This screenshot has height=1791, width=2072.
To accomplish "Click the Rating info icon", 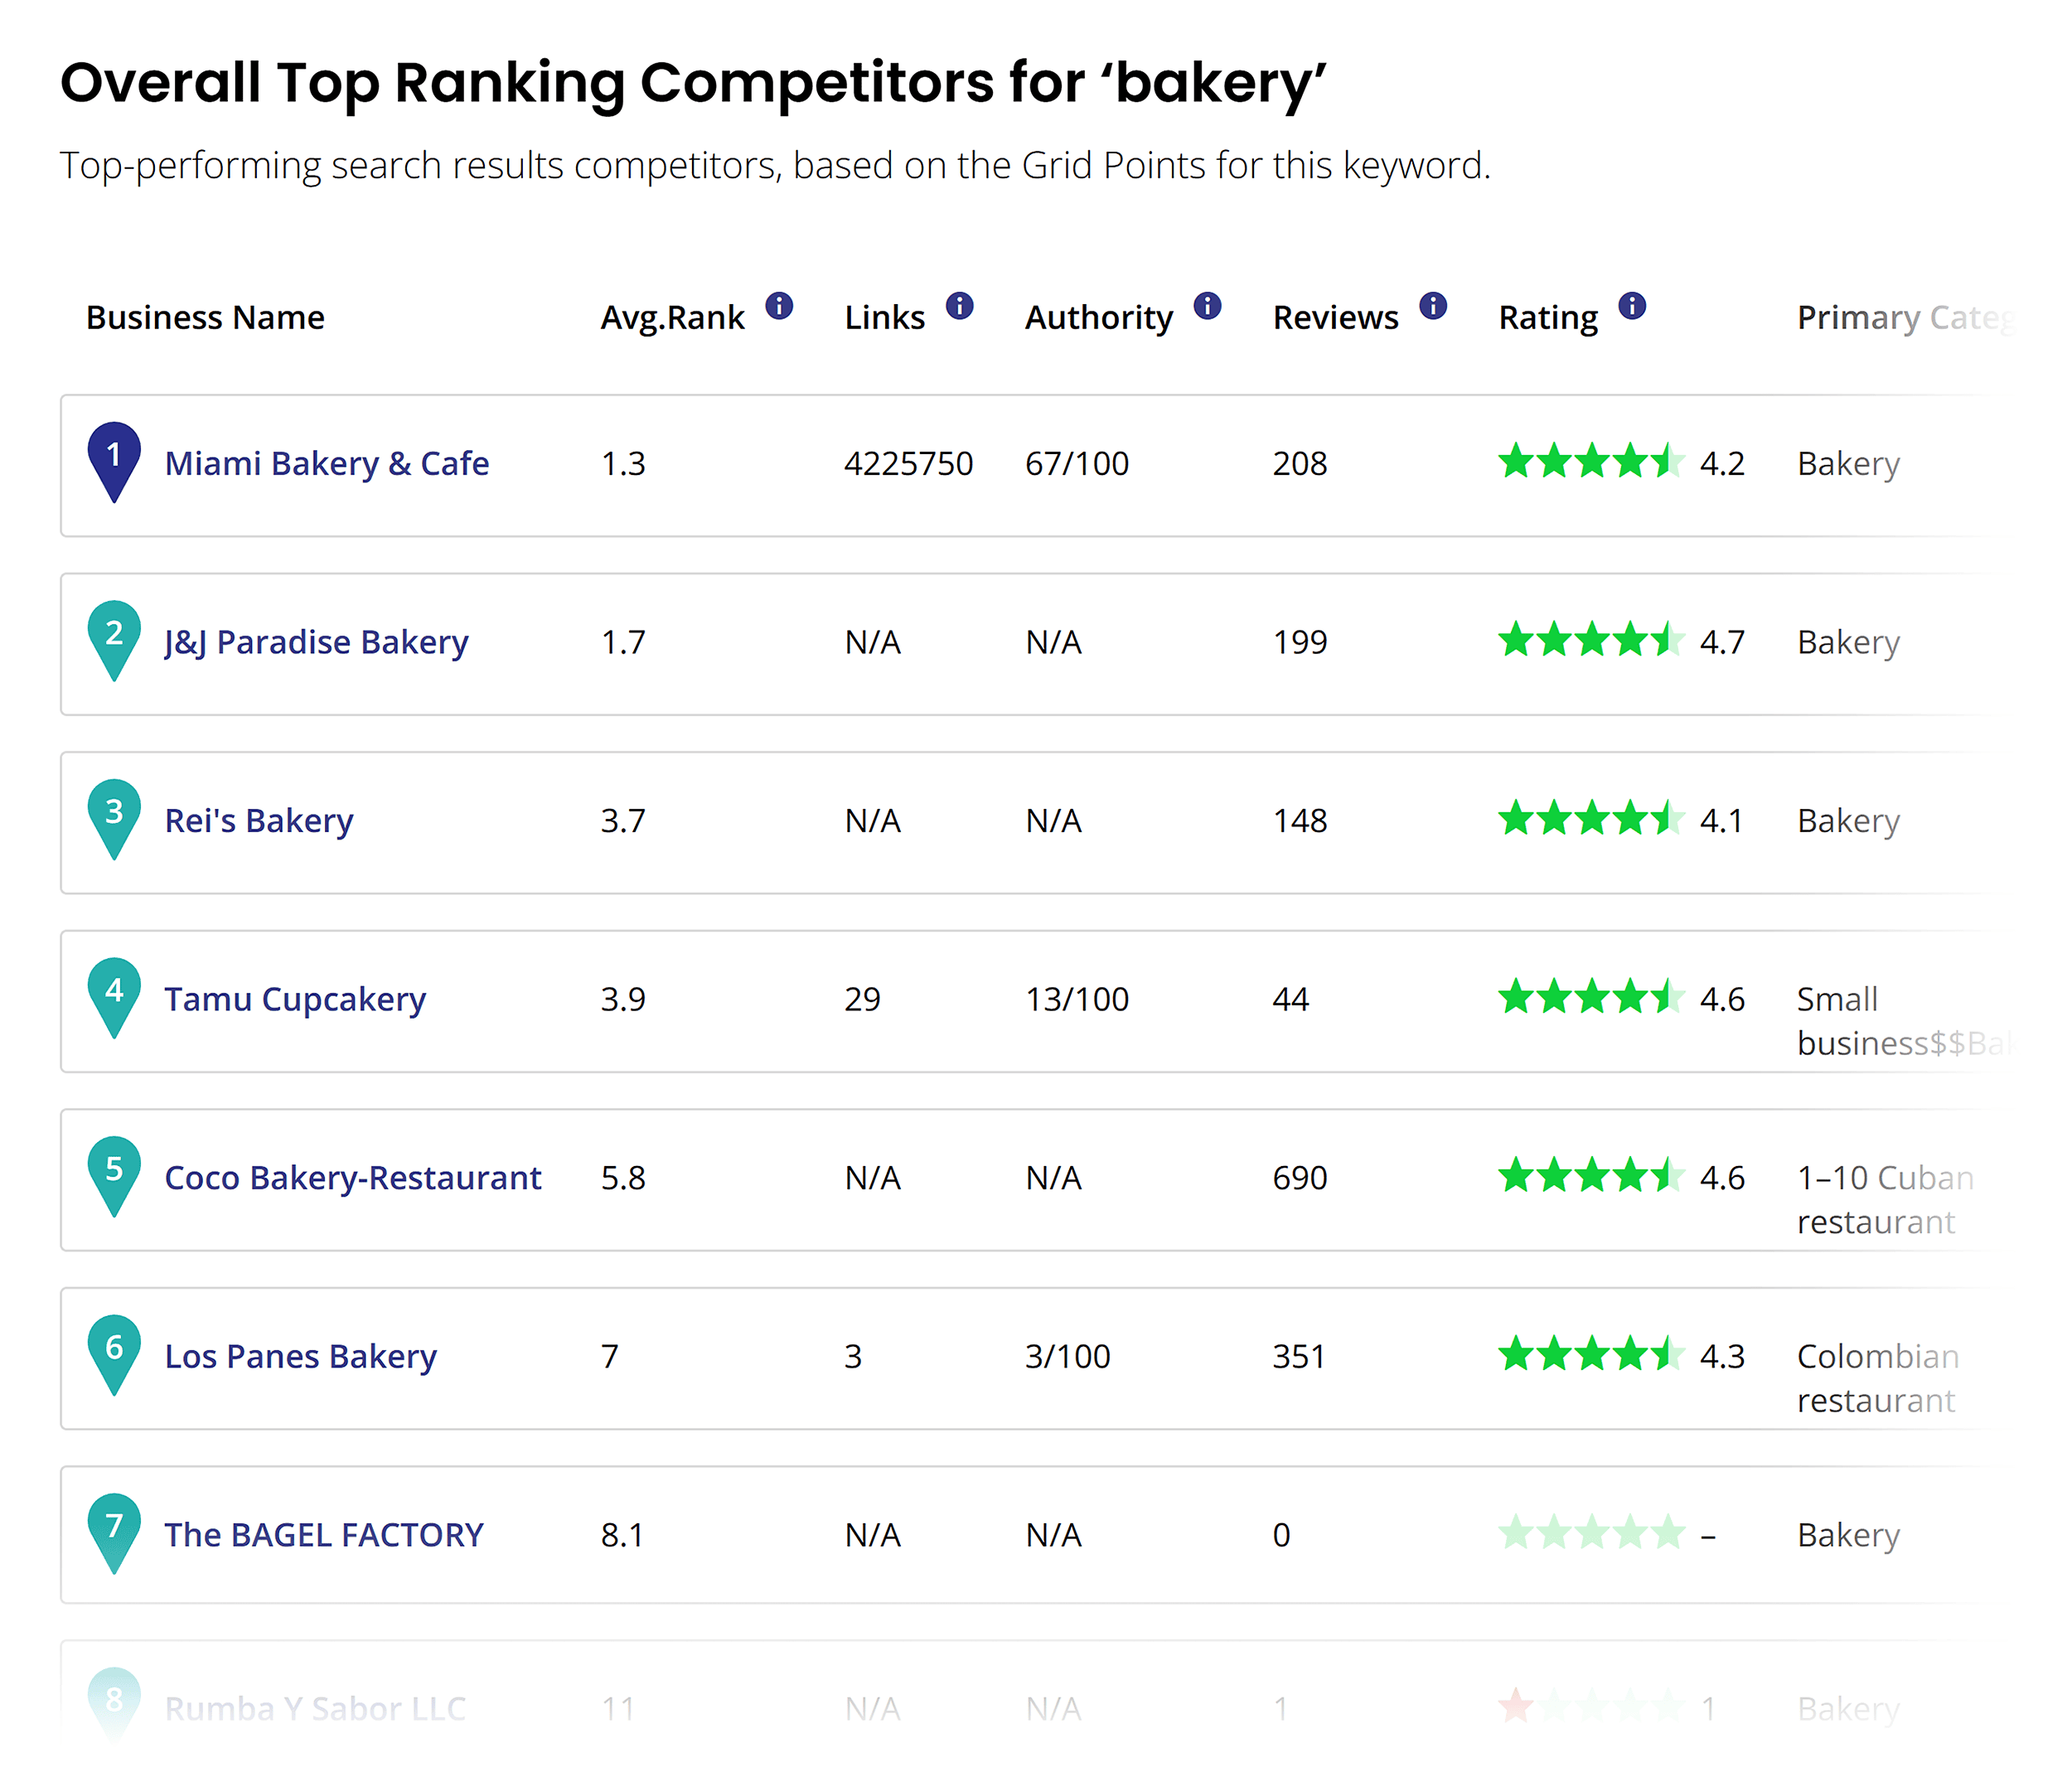I will tap(1631, 306).
